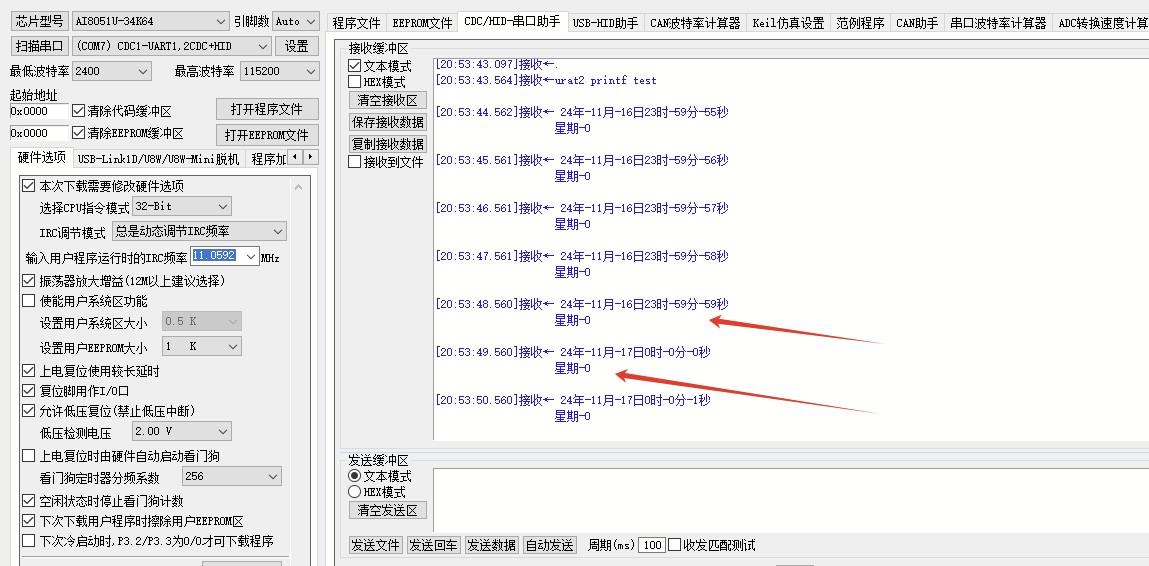Enable receive buffer 文本模式 checkbox
Image resolution: width=1149 pixels, height=566 pixels.
(355, 66)
